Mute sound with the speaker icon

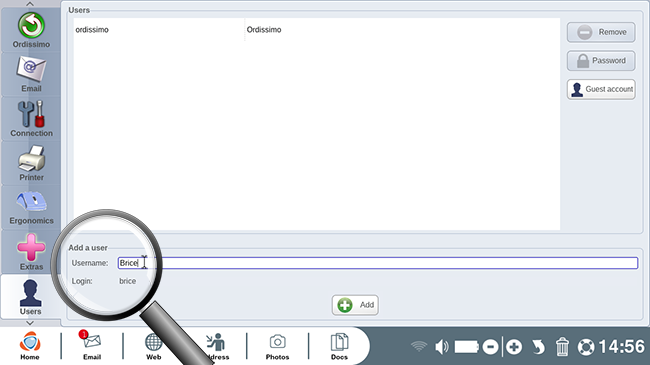tap(441, 347)
